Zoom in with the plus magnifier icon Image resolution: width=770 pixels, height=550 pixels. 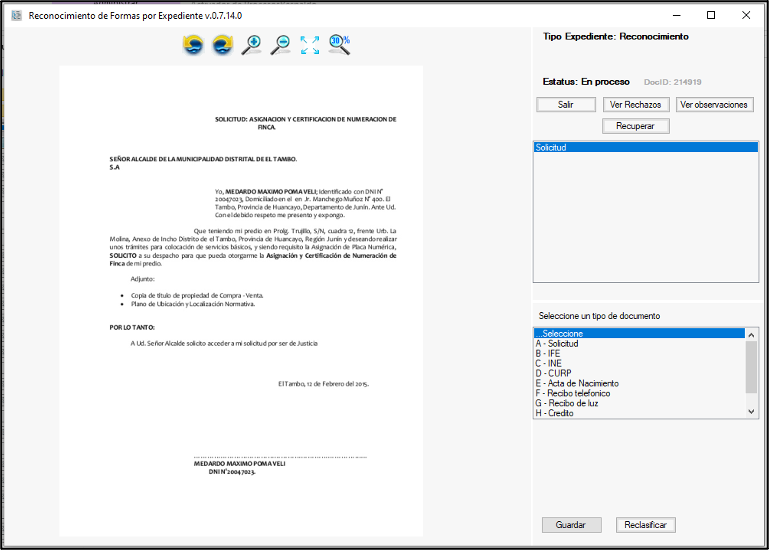point(251,45)
